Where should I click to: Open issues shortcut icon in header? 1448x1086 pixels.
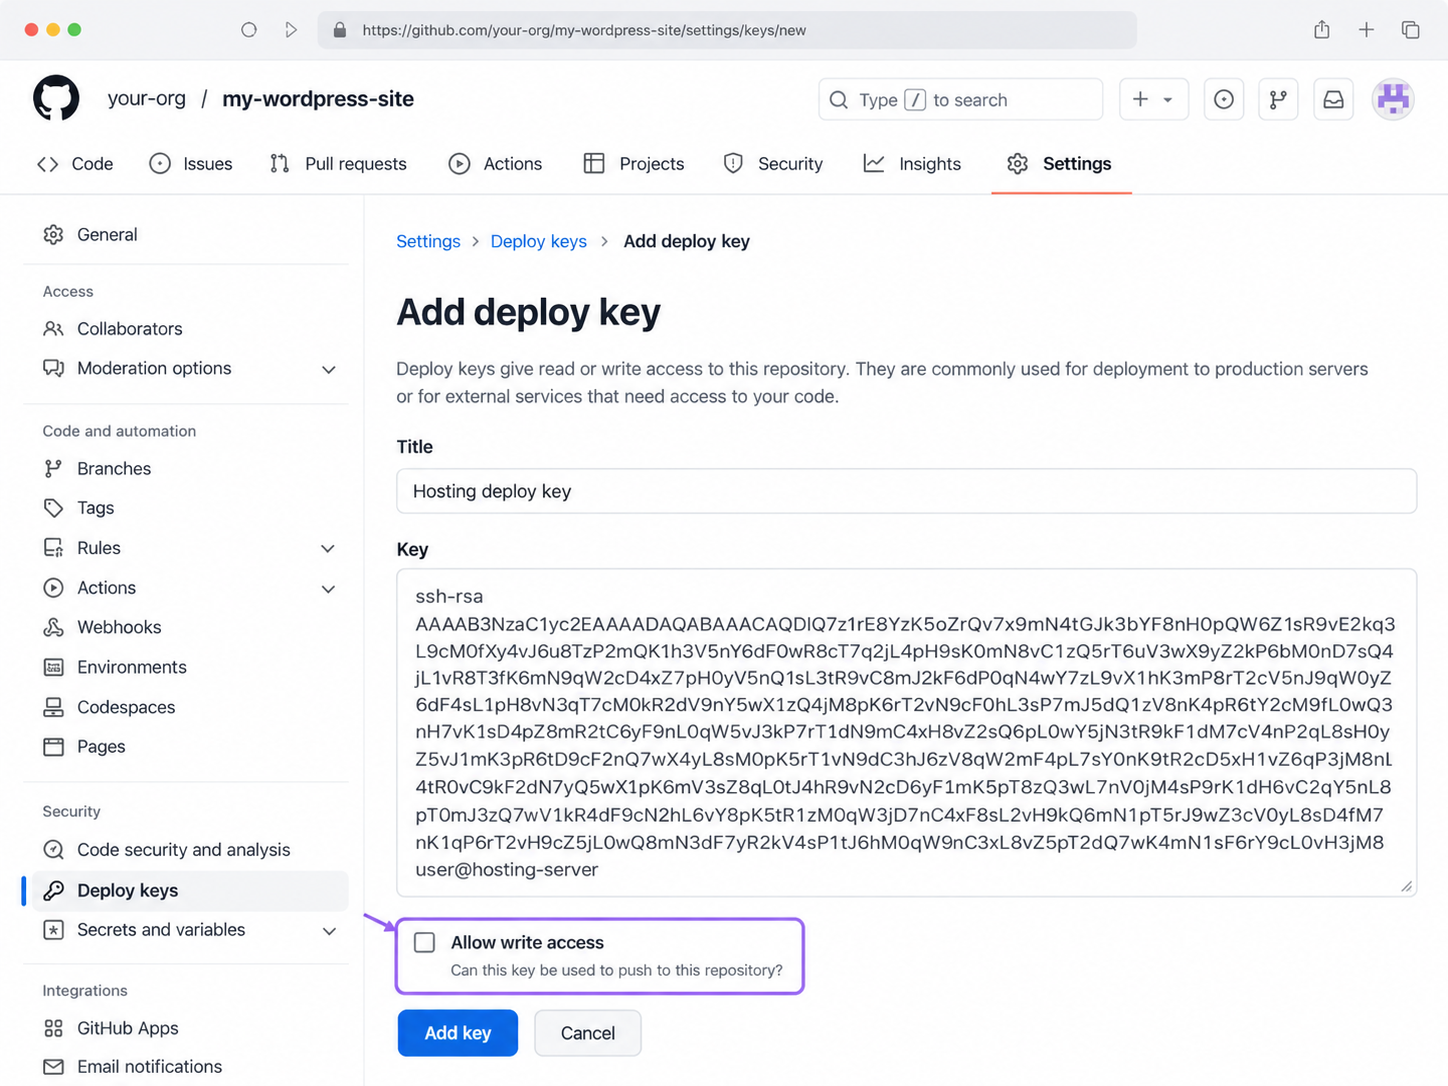tap(1223, 99)
